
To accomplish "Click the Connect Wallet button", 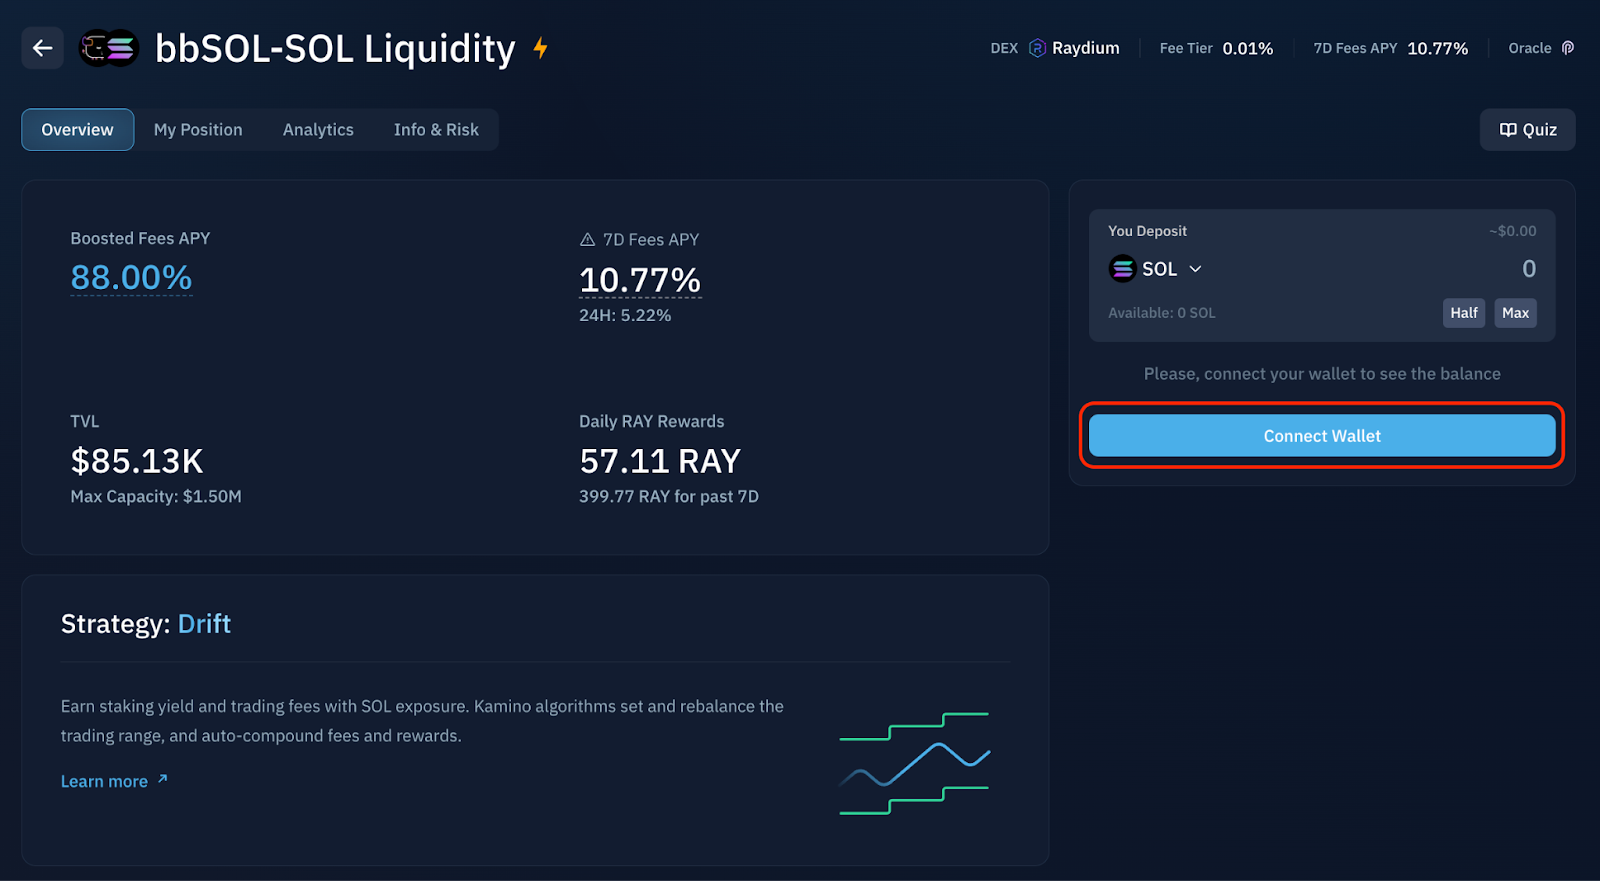I will 1322,436.
